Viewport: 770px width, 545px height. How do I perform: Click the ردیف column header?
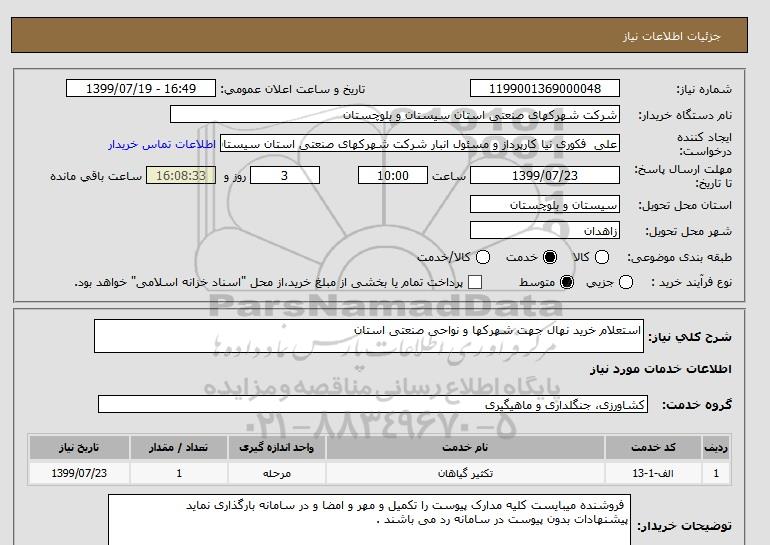716,448
